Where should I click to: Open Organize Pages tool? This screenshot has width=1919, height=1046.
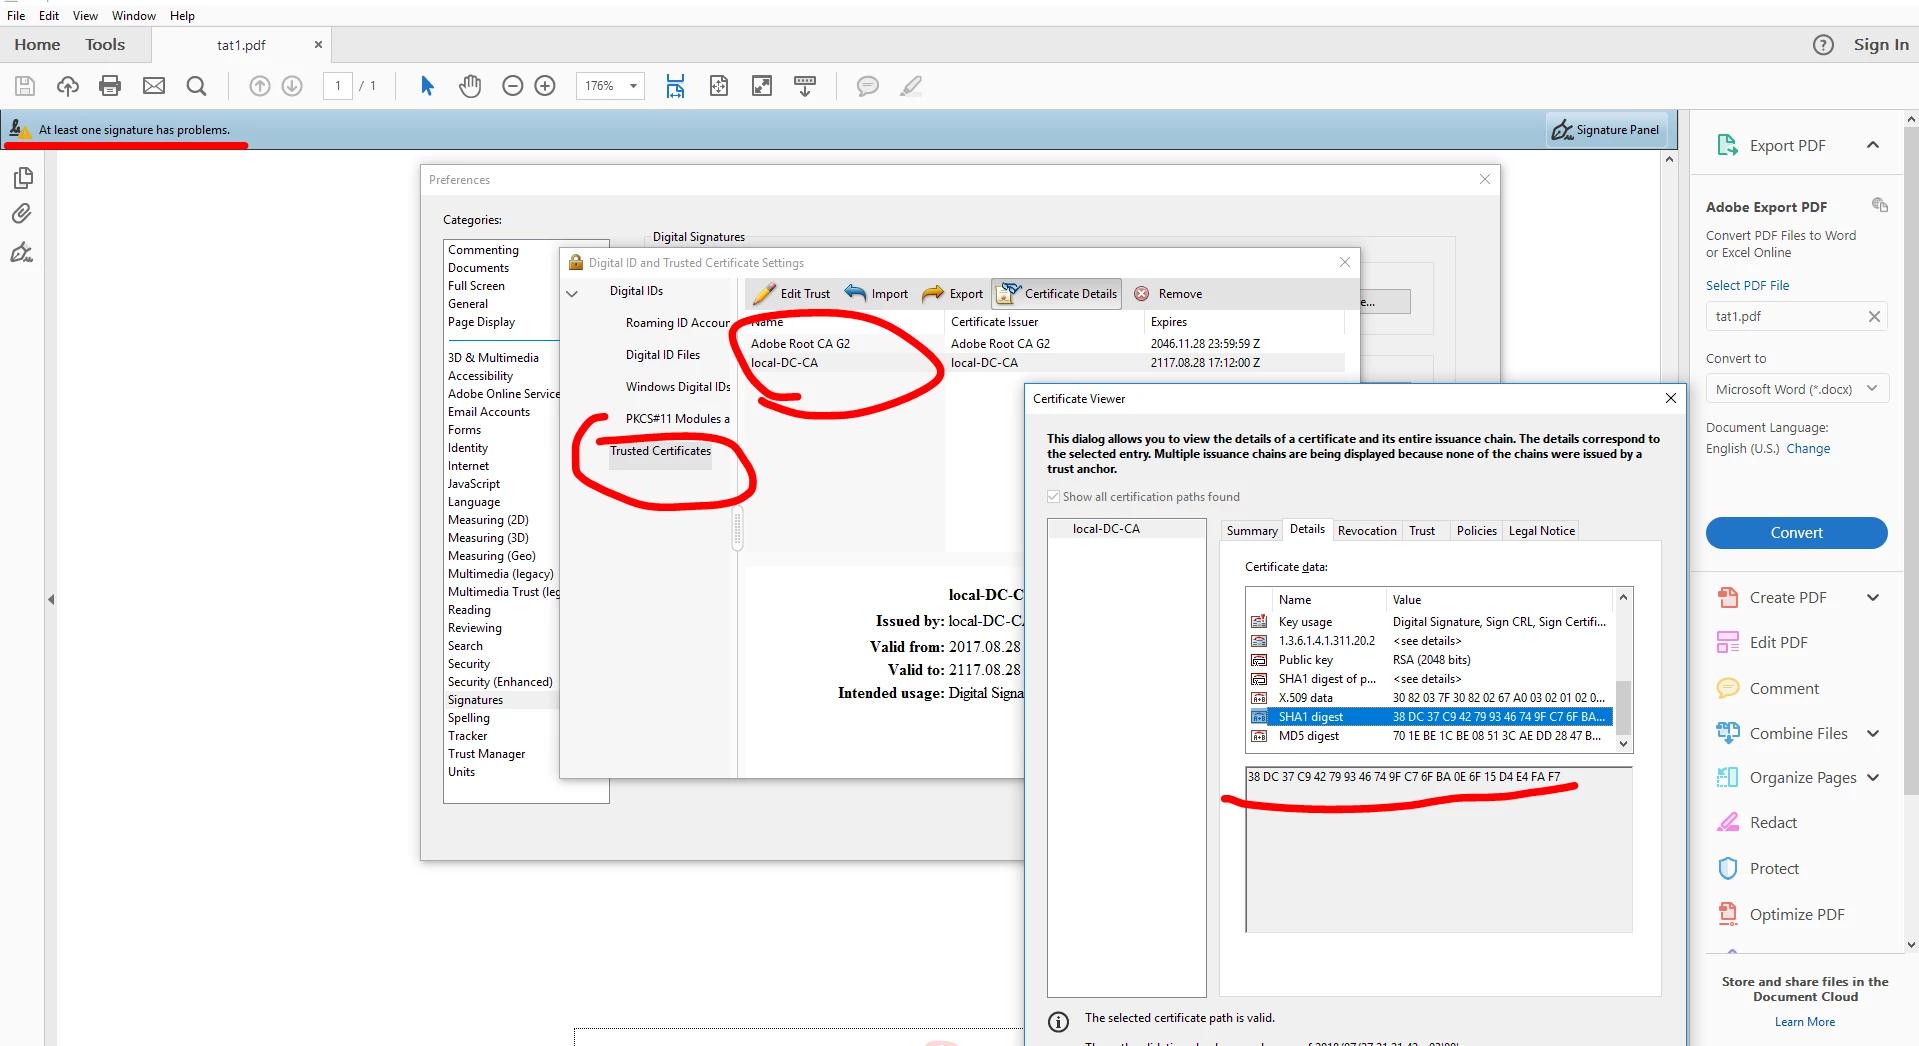(x=1802, y=778)
